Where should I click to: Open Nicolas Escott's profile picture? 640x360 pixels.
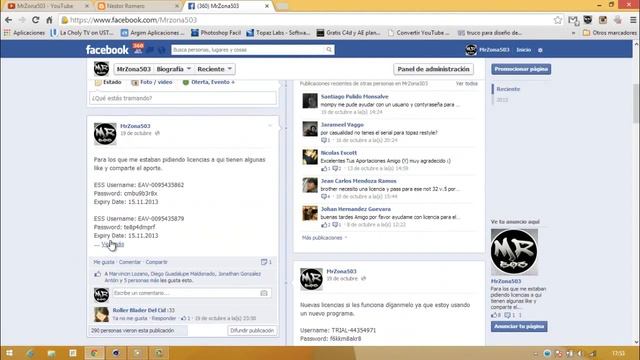(310, 157)
